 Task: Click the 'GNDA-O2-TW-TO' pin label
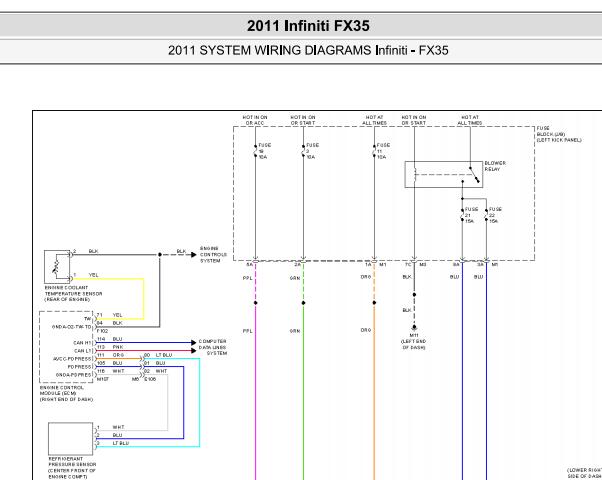72,327
